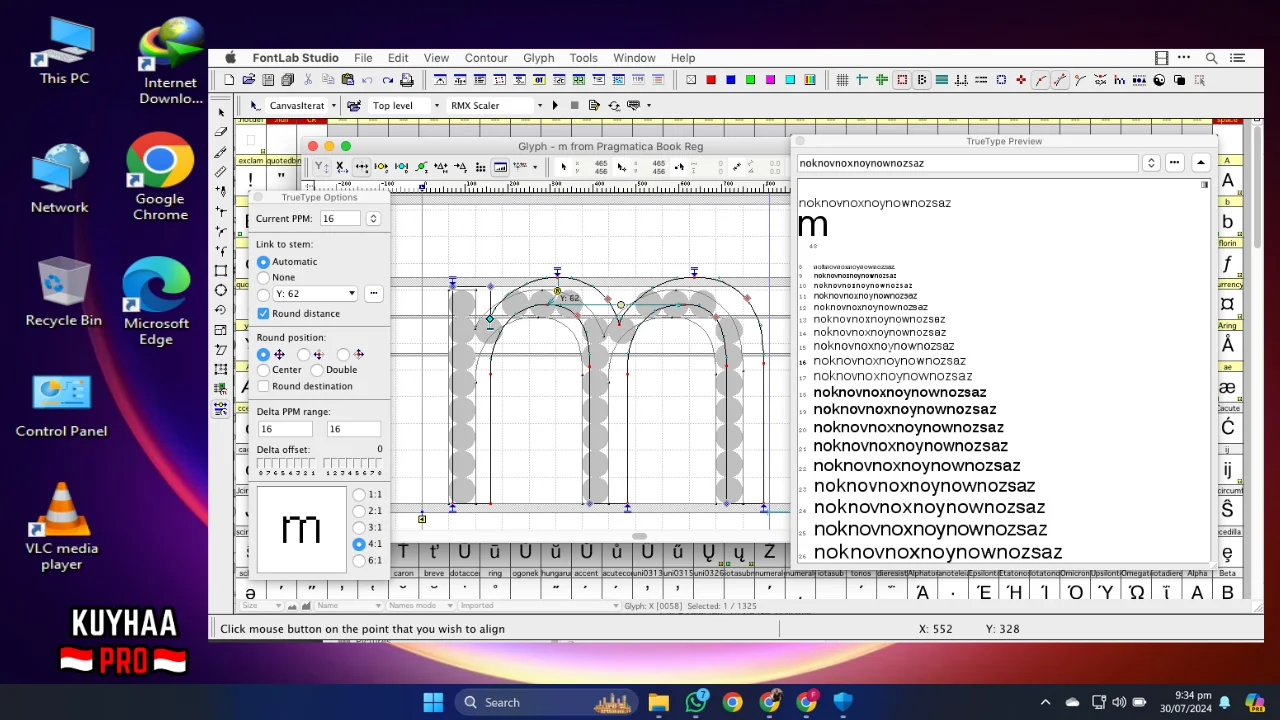Click the first Delta PPM range field
The width and height of the screenshot is (1280, 720).
tap(284, 429)
